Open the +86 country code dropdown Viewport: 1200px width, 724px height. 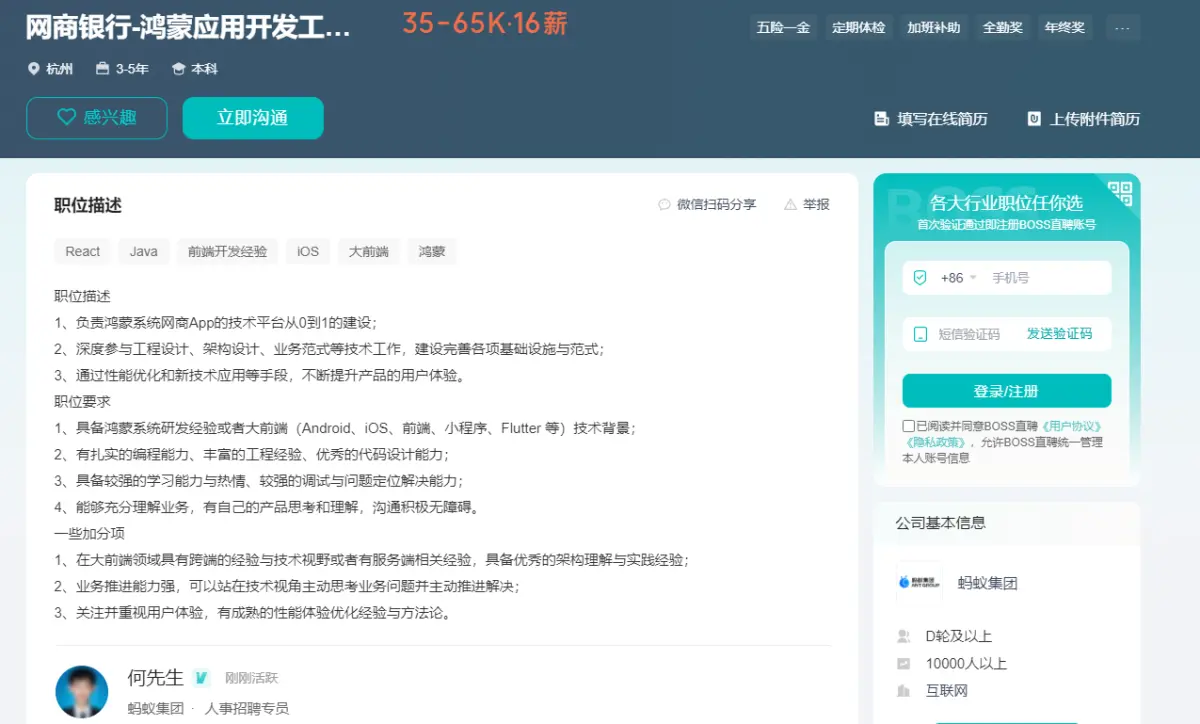[x=958, y=278]
